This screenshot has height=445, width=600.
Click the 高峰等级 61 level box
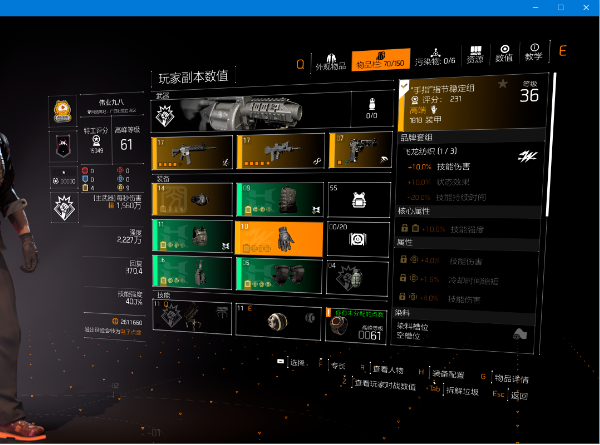click(127, 140)
